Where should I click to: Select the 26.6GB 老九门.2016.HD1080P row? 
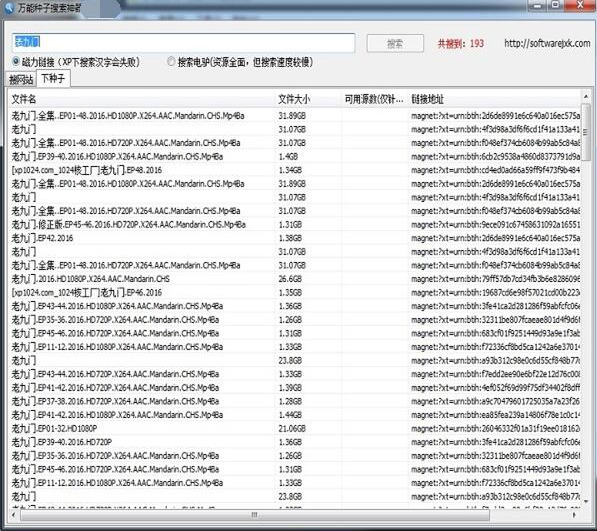[x=295, y=279]
